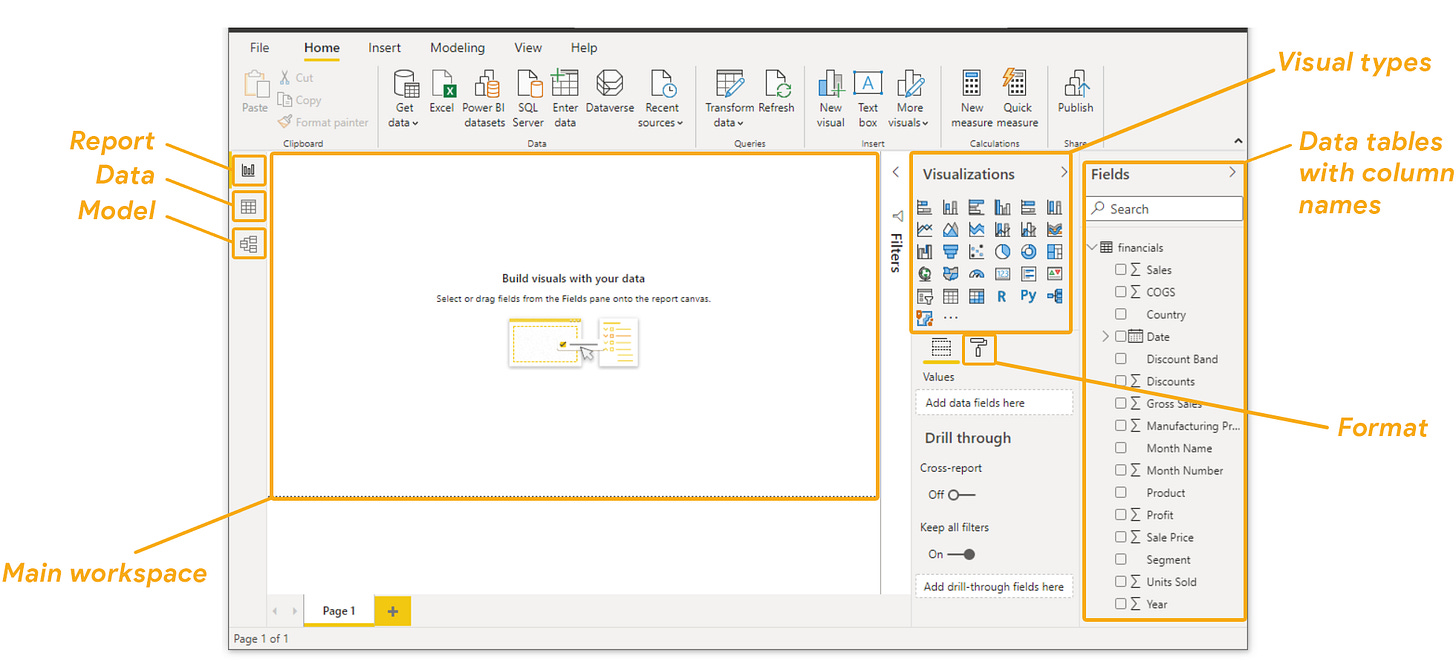Image resolution: width=1456 pixels, height=662 pixels.
Task: Select the Pie chart visual
Action: (x=1002, y=252)
